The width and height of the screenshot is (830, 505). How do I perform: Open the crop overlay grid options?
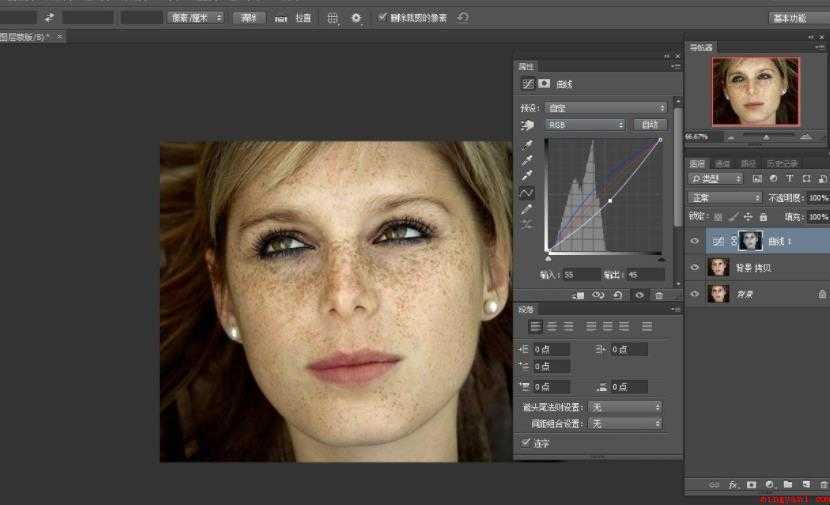tap(332, 19)
